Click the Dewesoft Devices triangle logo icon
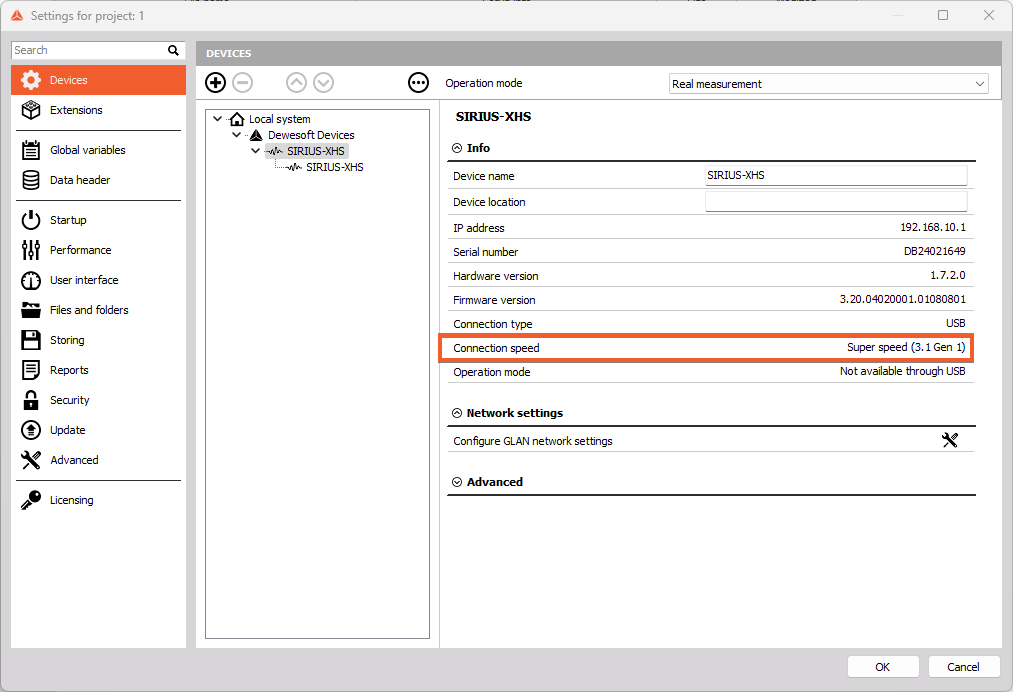This screenshot has height=692, width=1013. click(x=256, y=135)
